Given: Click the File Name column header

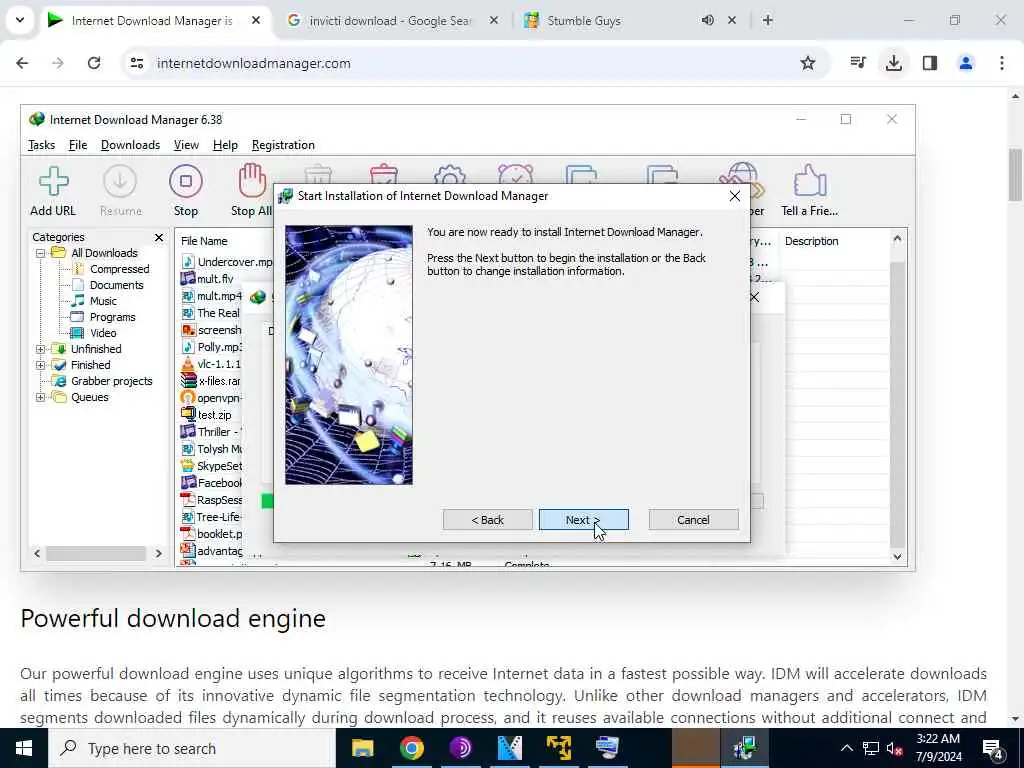Looking at the screenshot, I should [x=204, y=241].
